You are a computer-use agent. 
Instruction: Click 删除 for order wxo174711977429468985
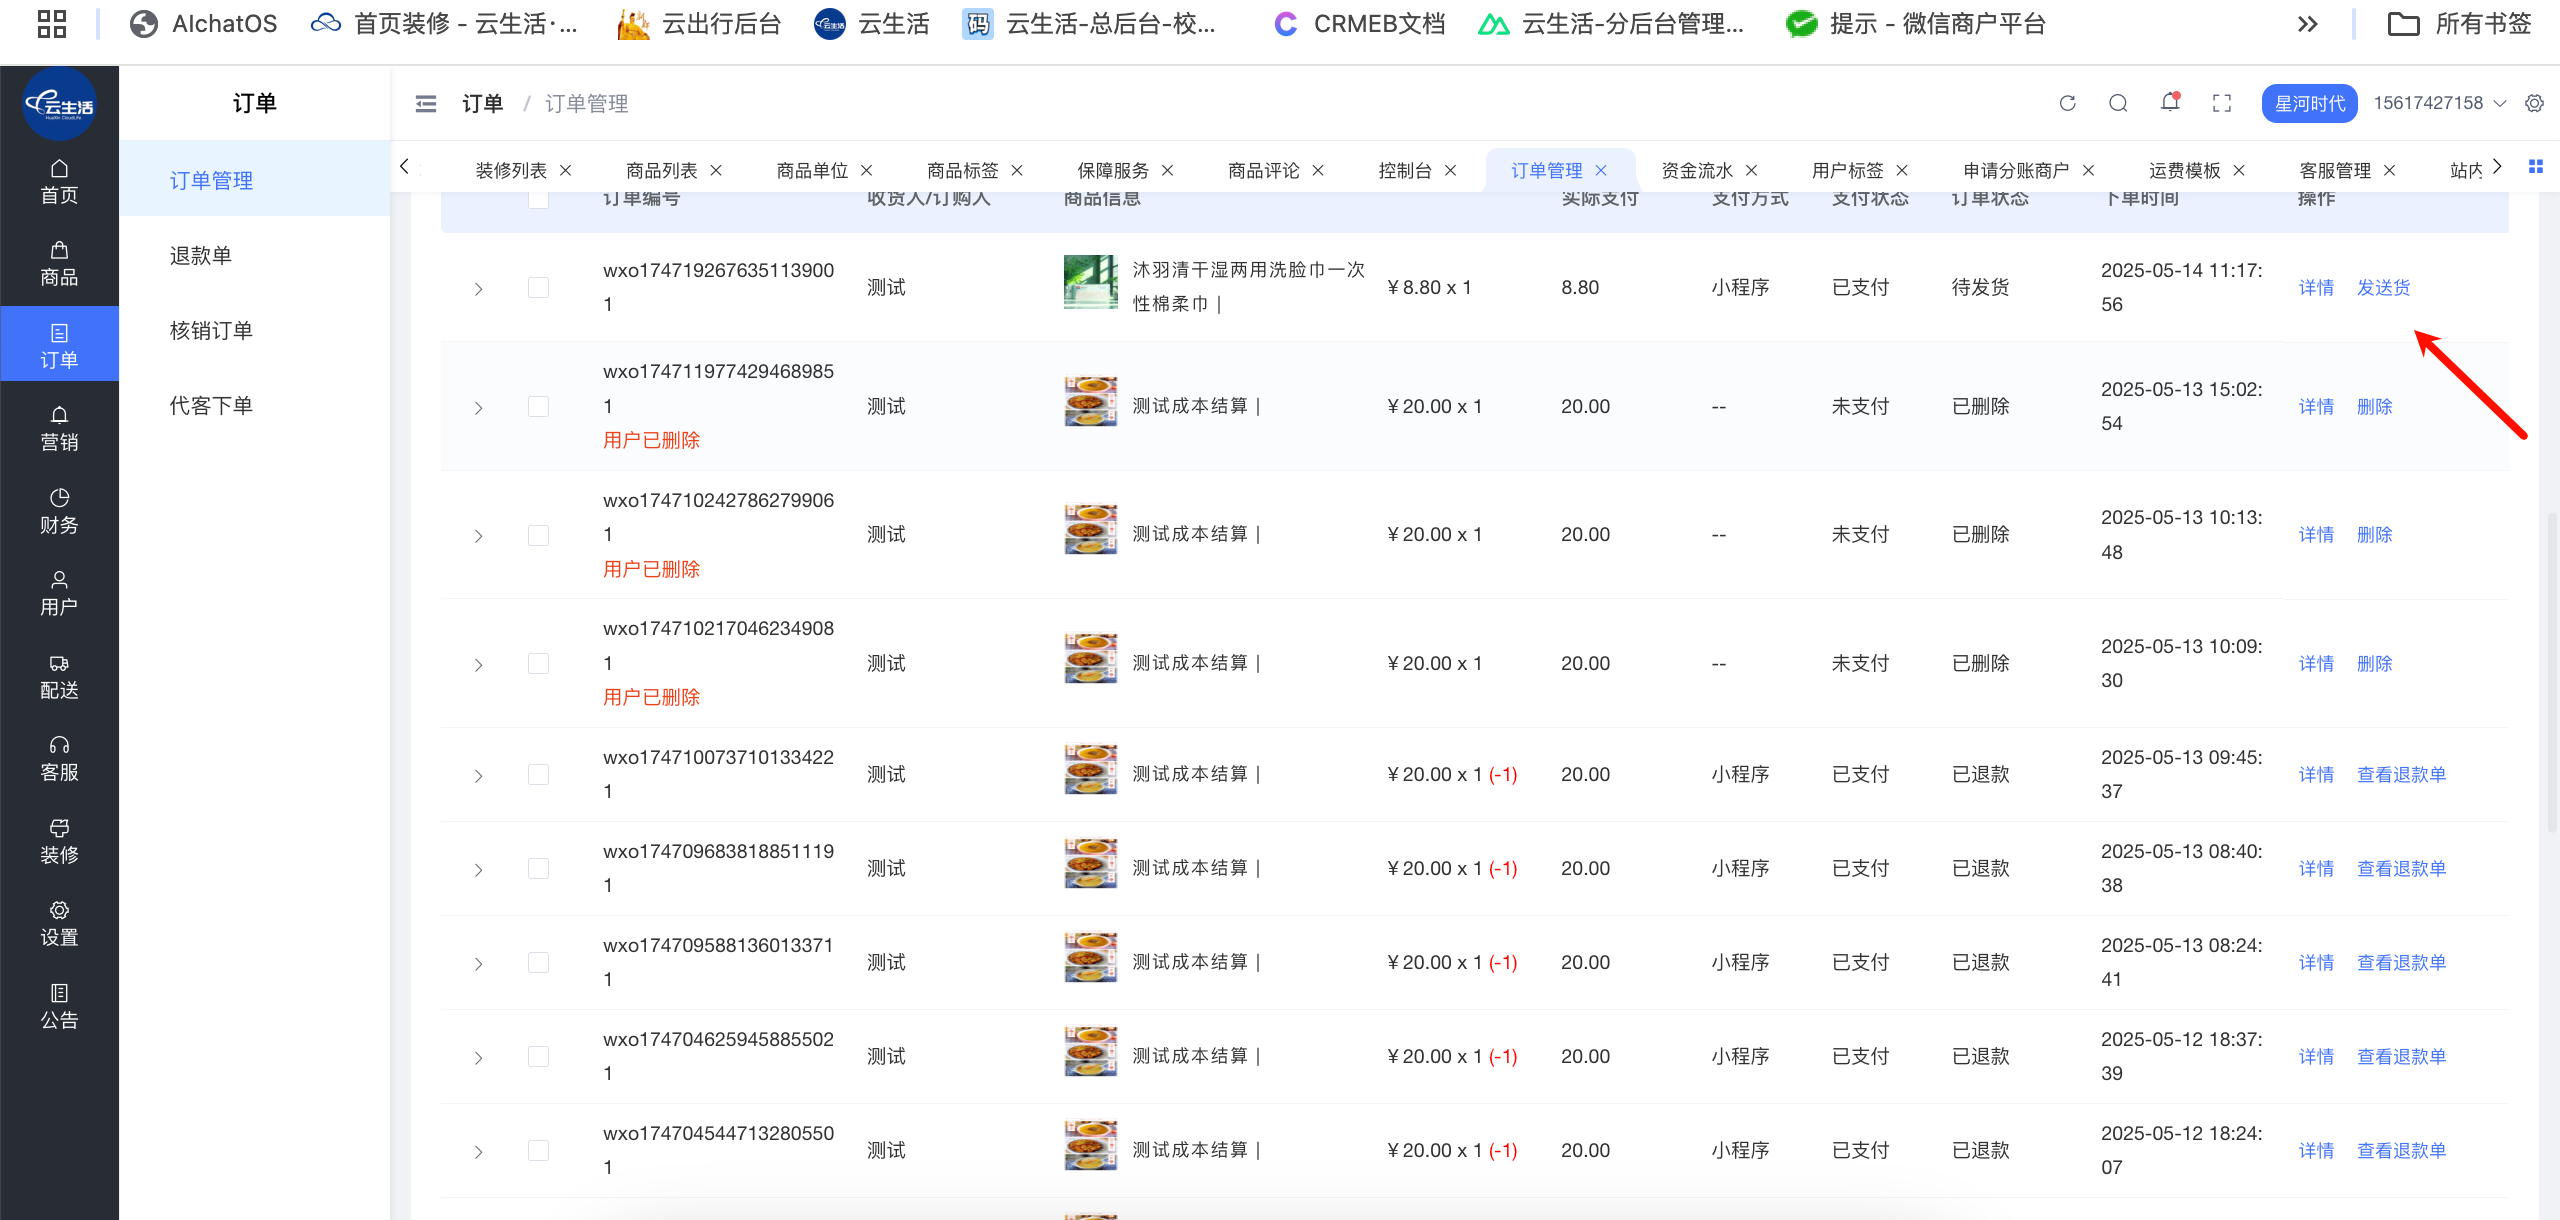pos(2375,407)
